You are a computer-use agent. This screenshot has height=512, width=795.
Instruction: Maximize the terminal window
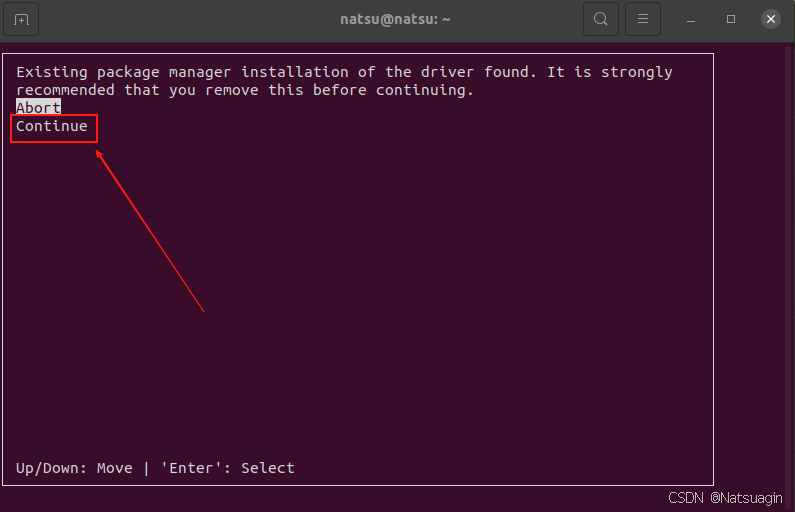click(x=731, y=19)
